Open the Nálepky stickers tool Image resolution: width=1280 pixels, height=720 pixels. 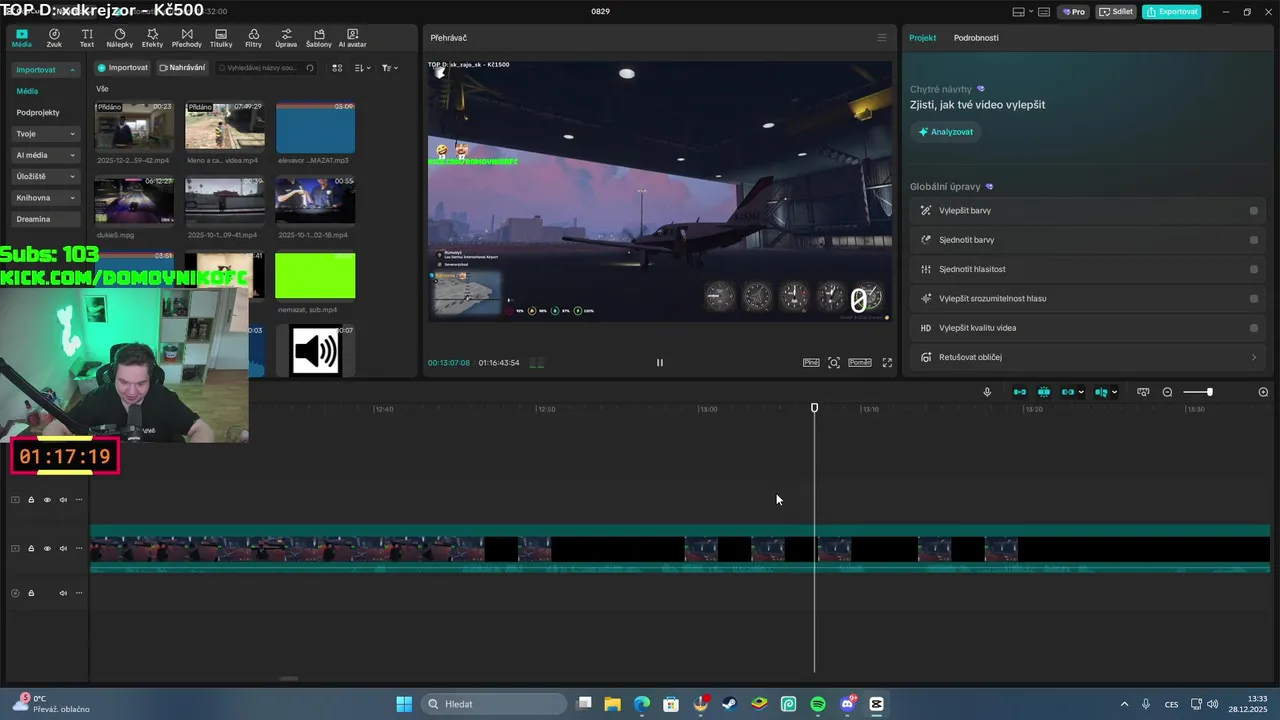(119, 38)
